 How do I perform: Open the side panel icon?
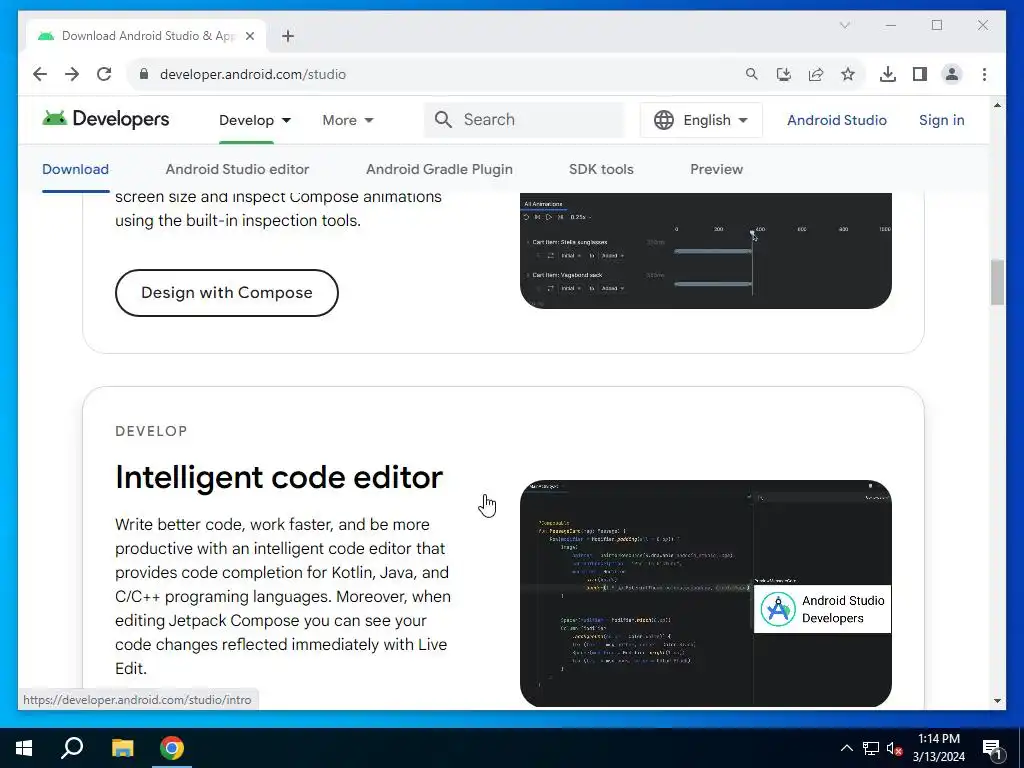[920, 74]
